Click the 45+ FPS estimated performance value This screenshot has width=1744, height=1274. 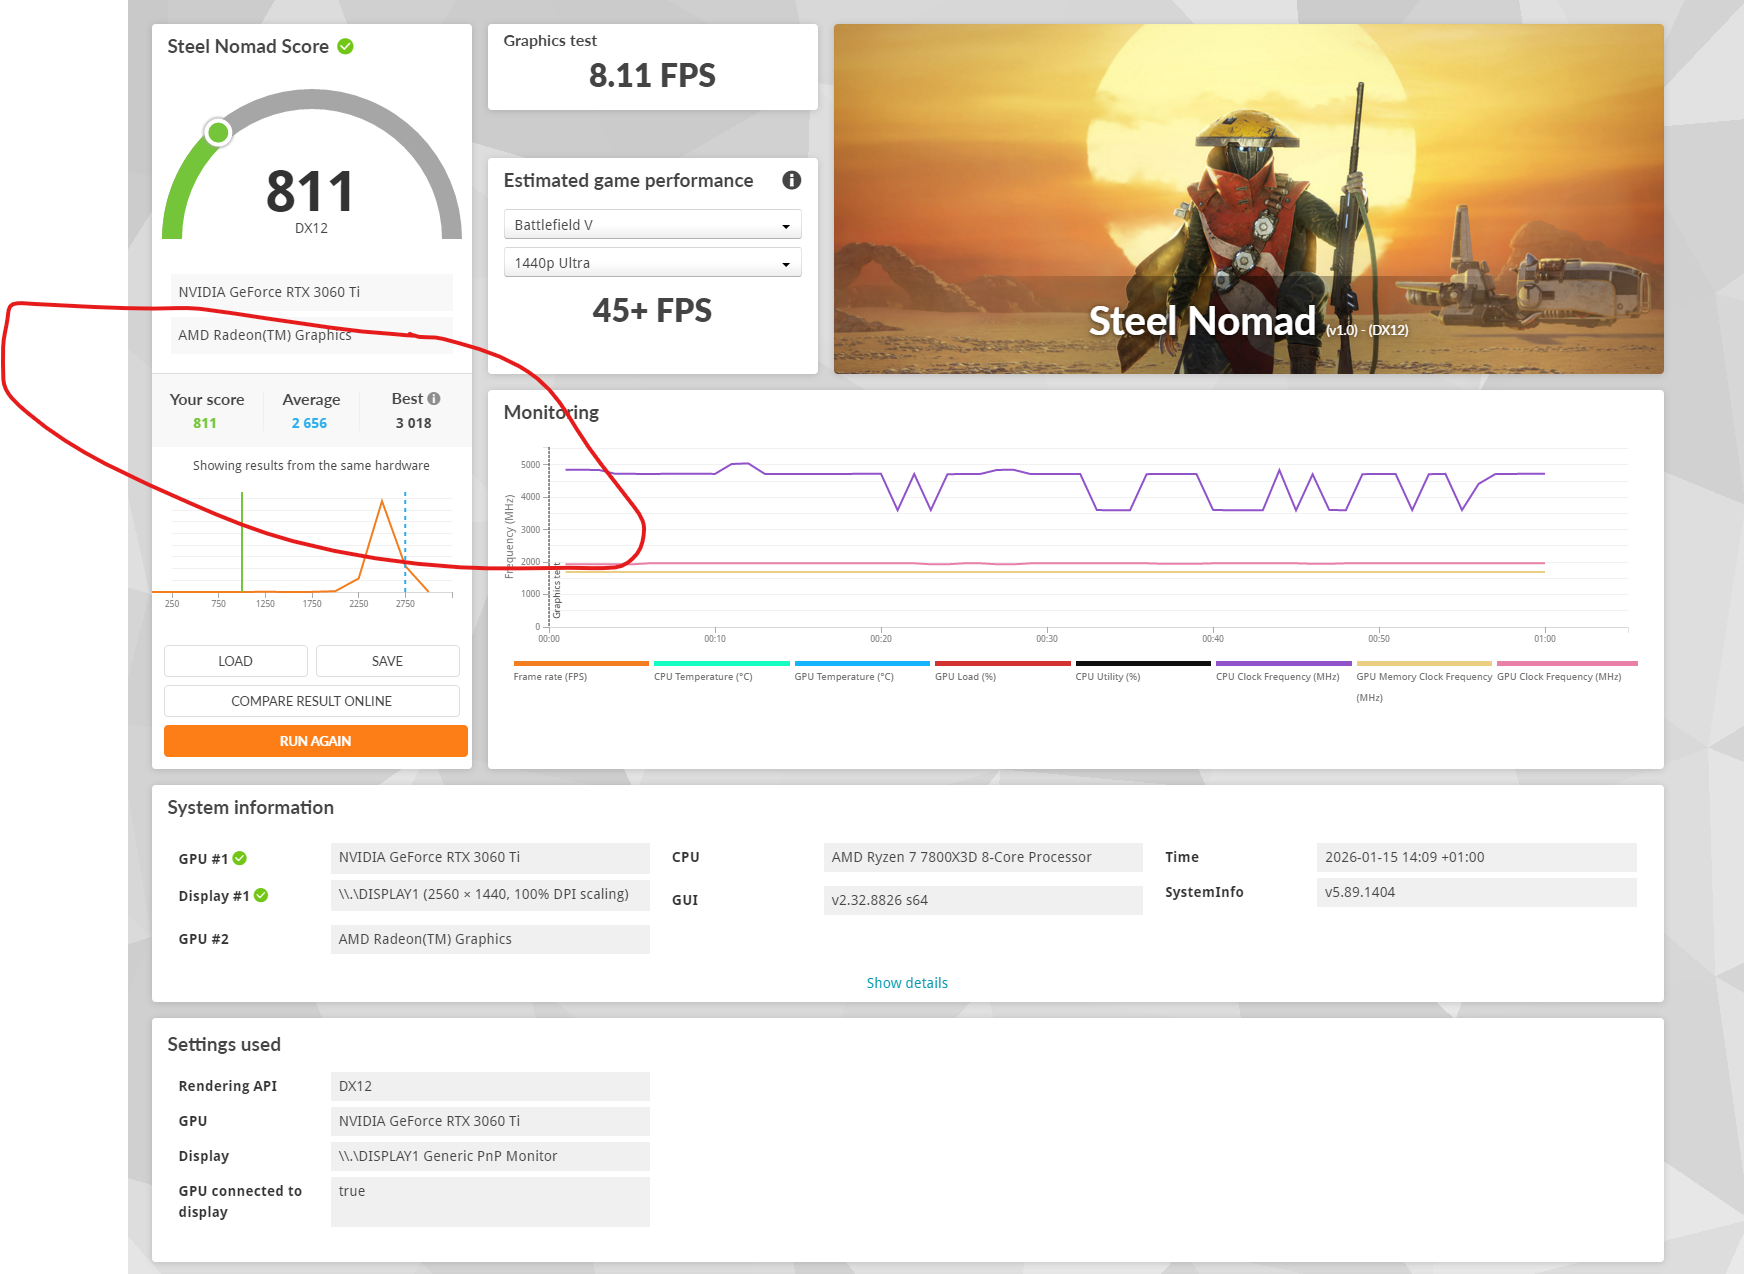[x=652, y=311]
